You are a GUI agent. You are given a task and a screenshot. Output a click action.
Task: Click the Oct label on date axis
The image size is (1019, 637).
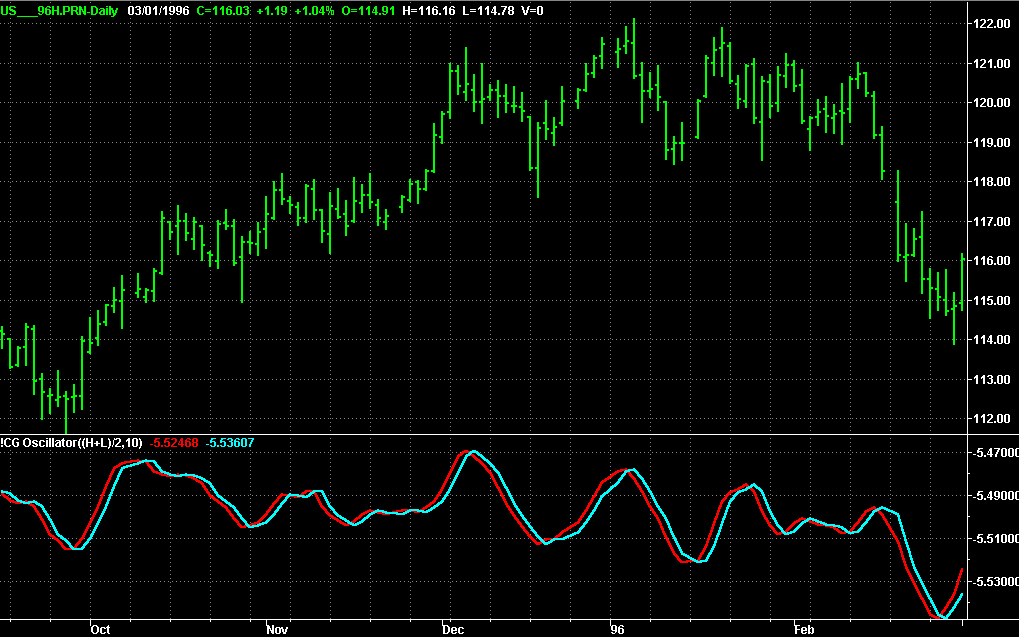click(100, 629)
